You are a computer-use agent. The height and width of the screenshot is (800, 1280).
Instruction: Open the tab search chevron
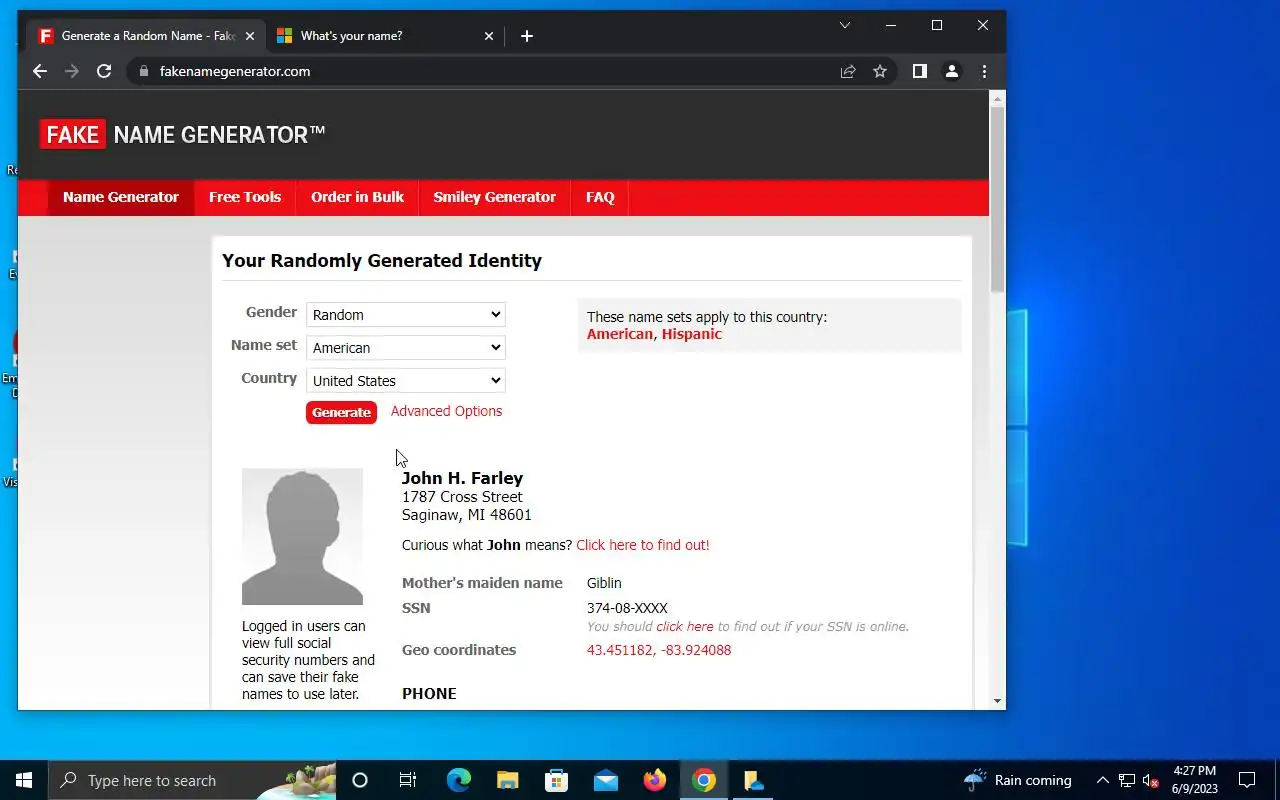[845, 25]
